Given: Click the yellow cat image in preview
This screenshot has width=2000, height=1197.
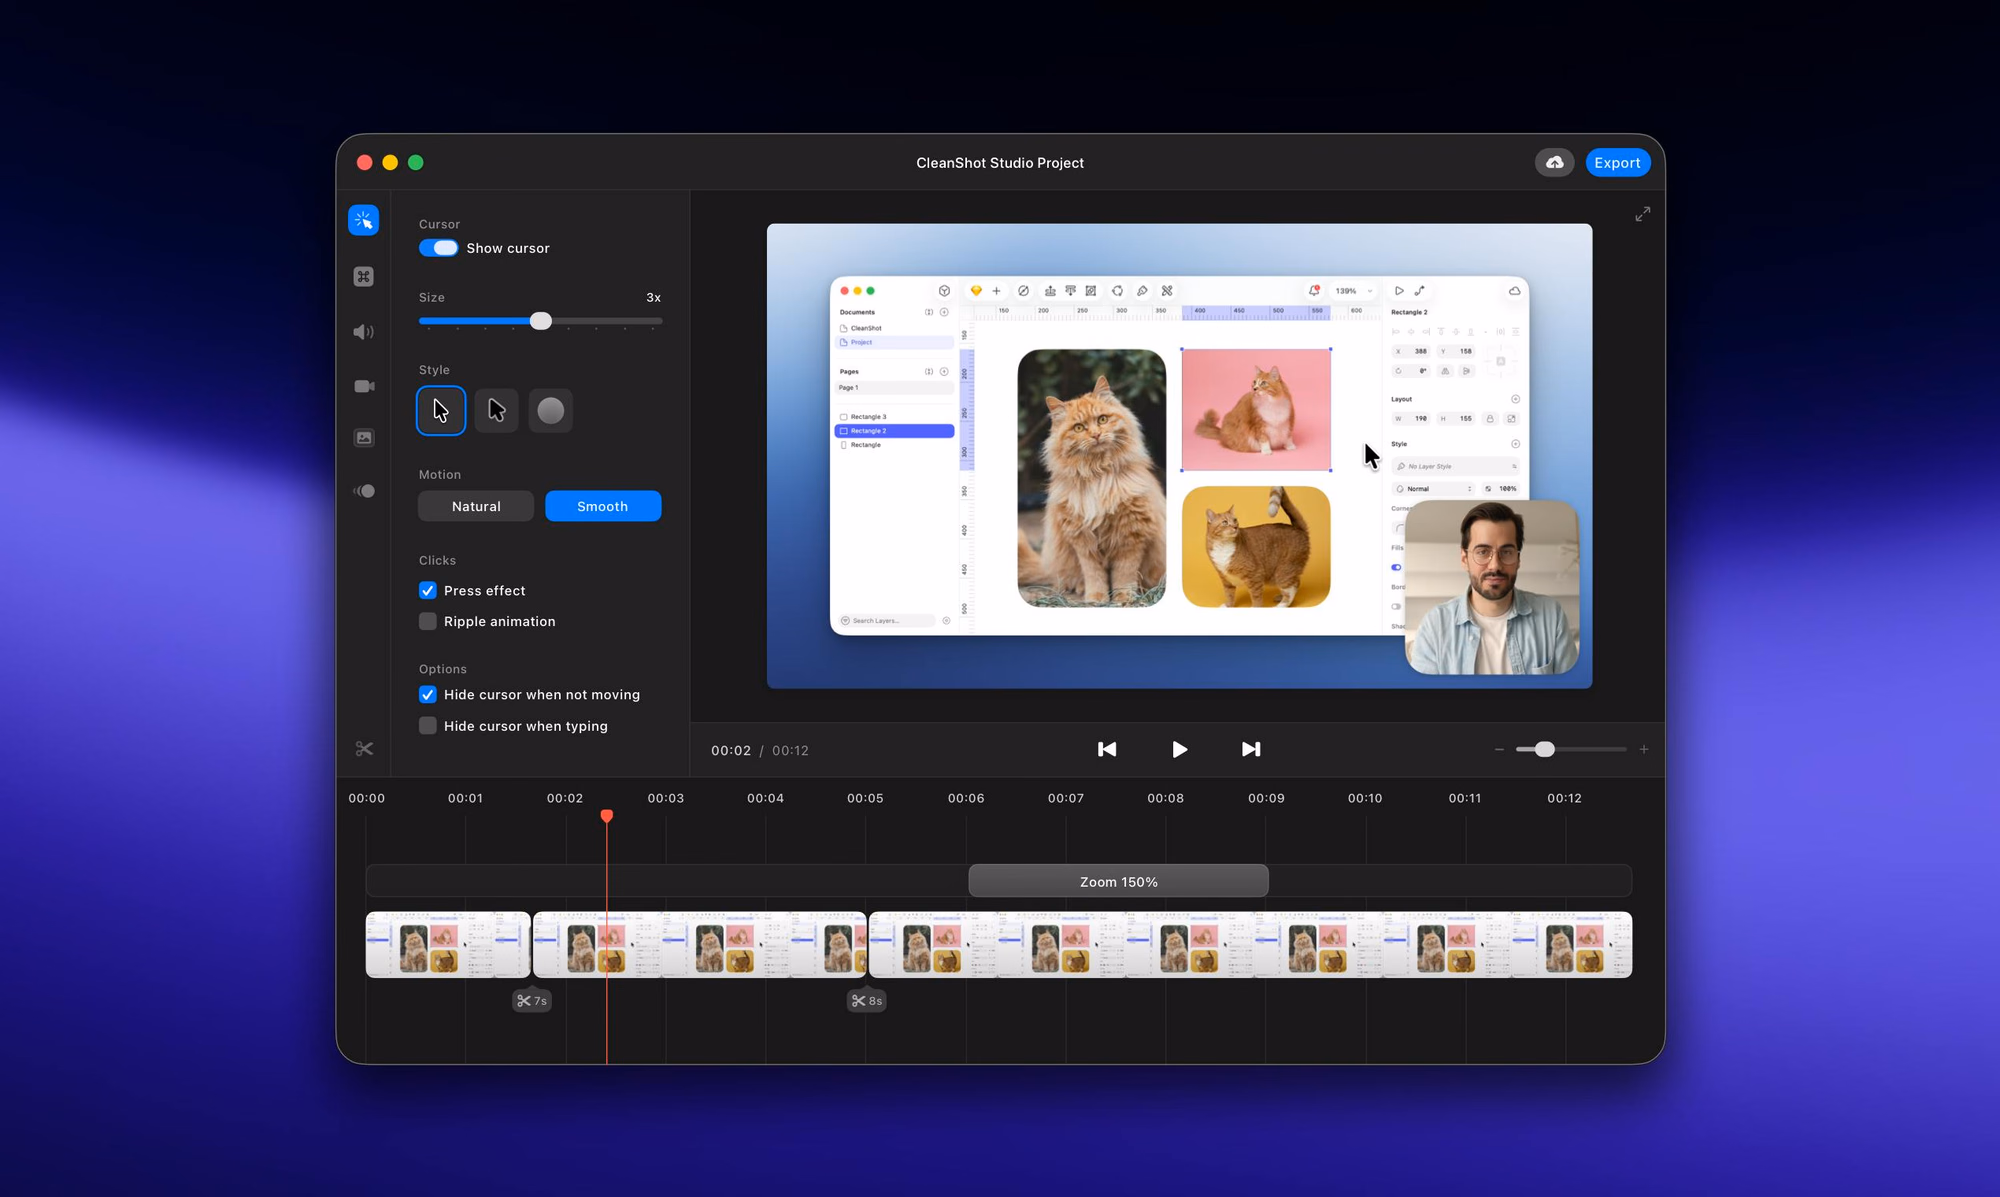Looking at the screenshot, I should coord(1256,547).
